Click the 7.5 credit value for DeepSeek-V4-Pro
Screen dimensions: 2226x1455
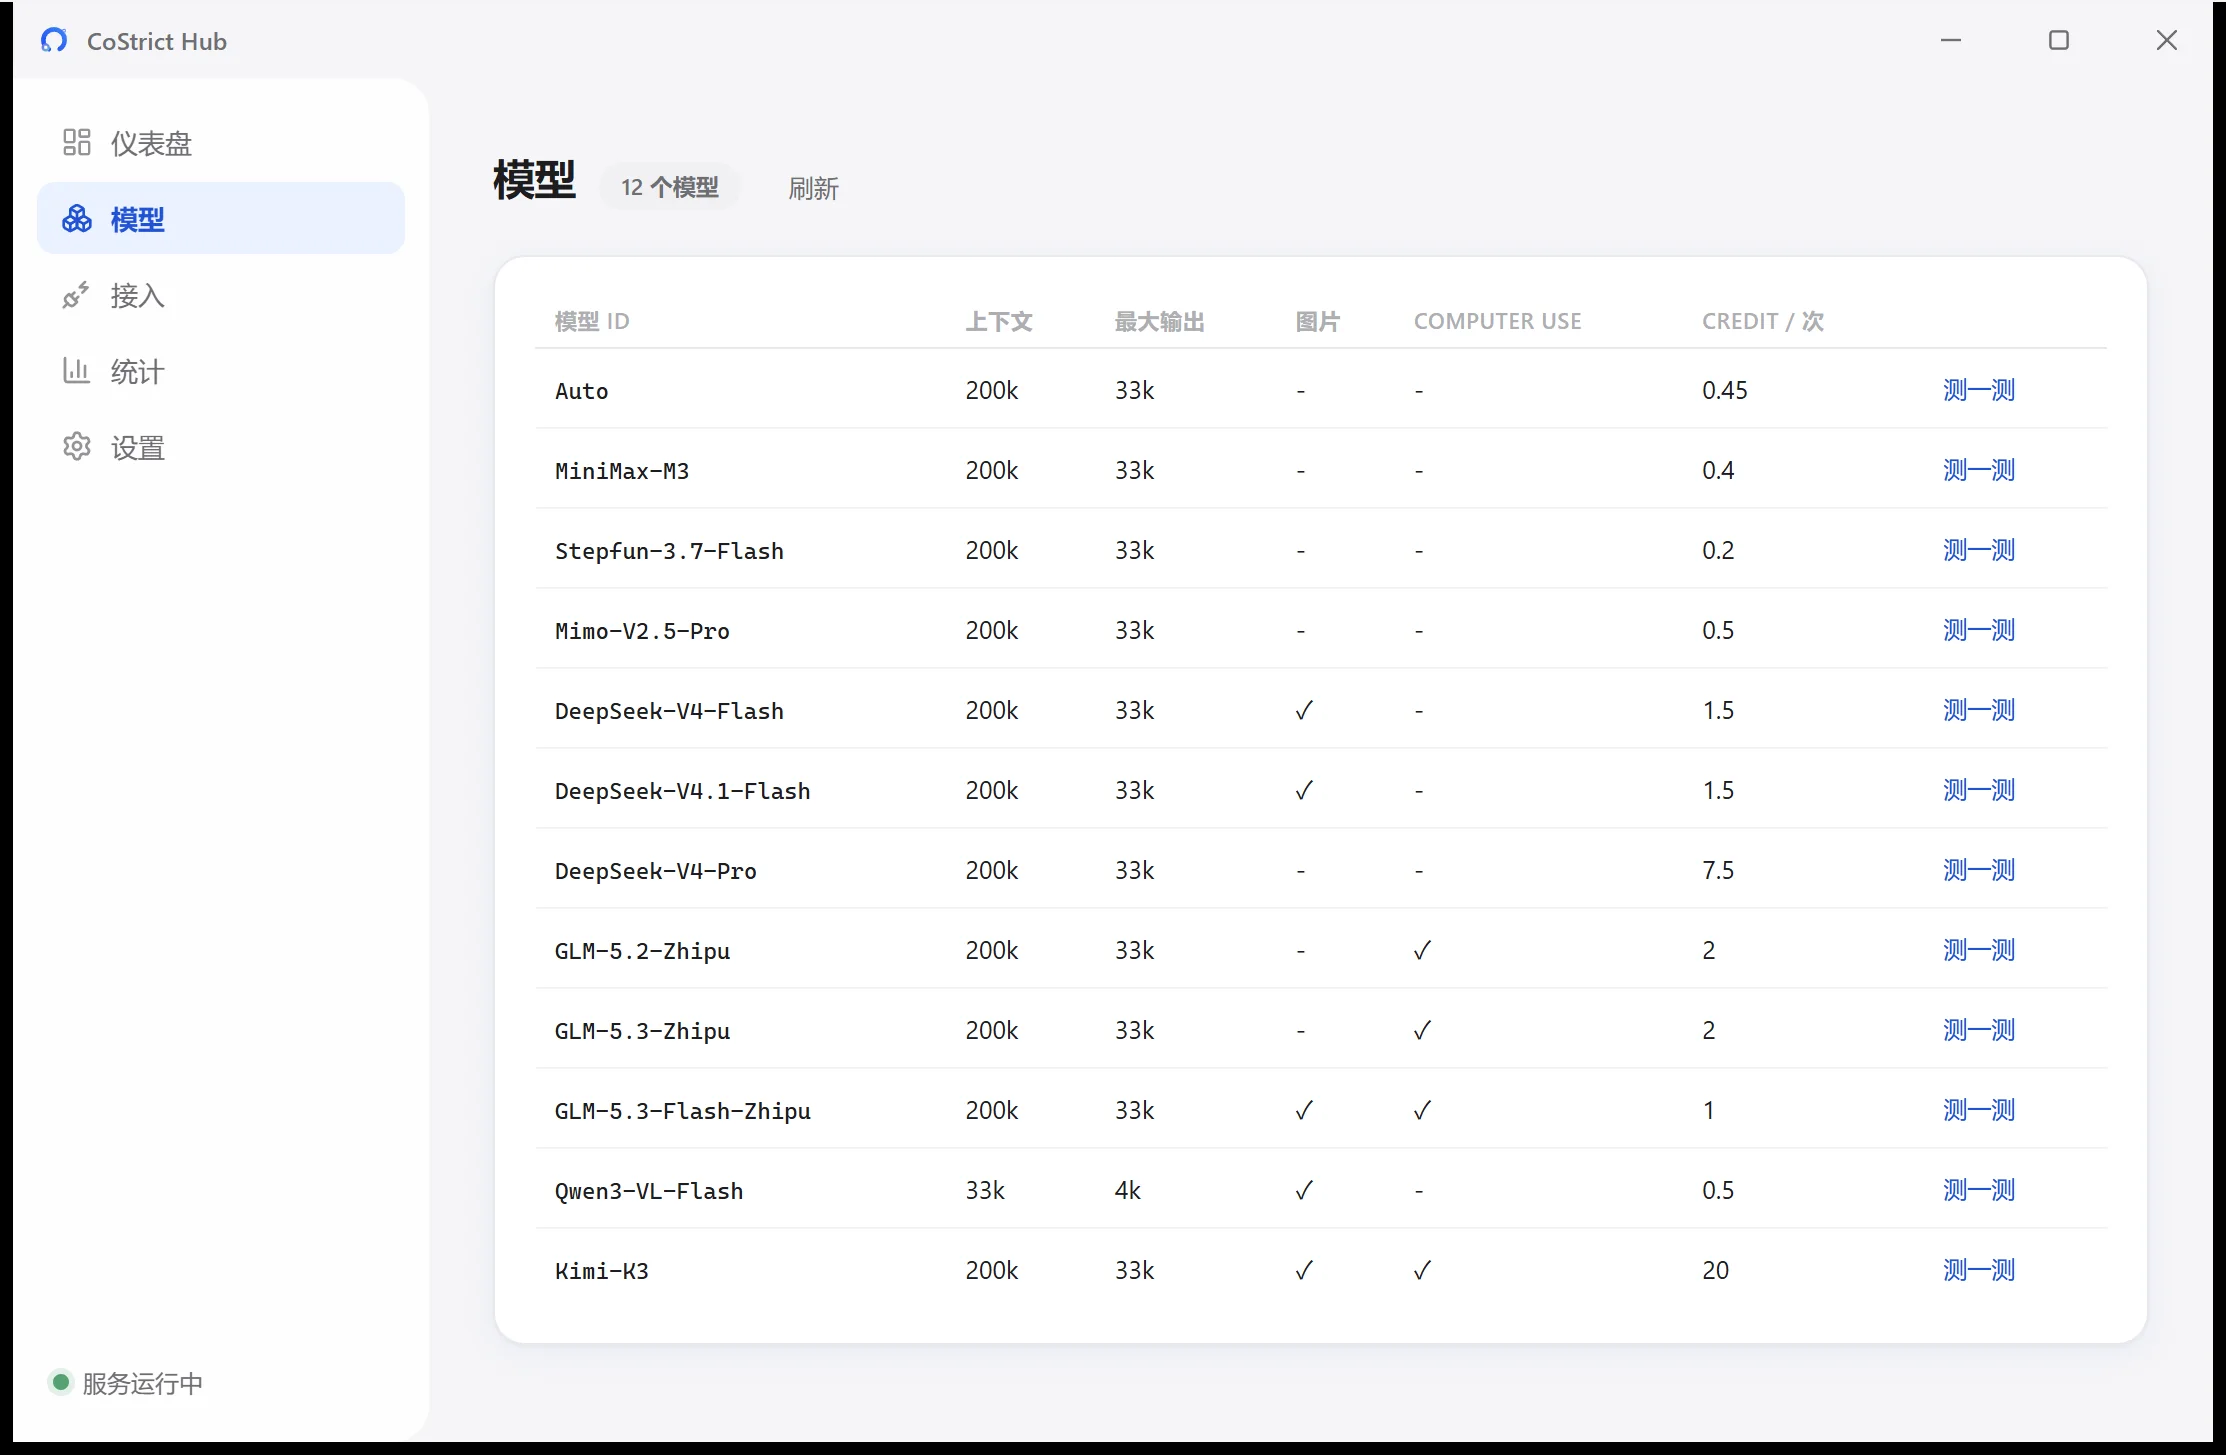coord(1718,870)
